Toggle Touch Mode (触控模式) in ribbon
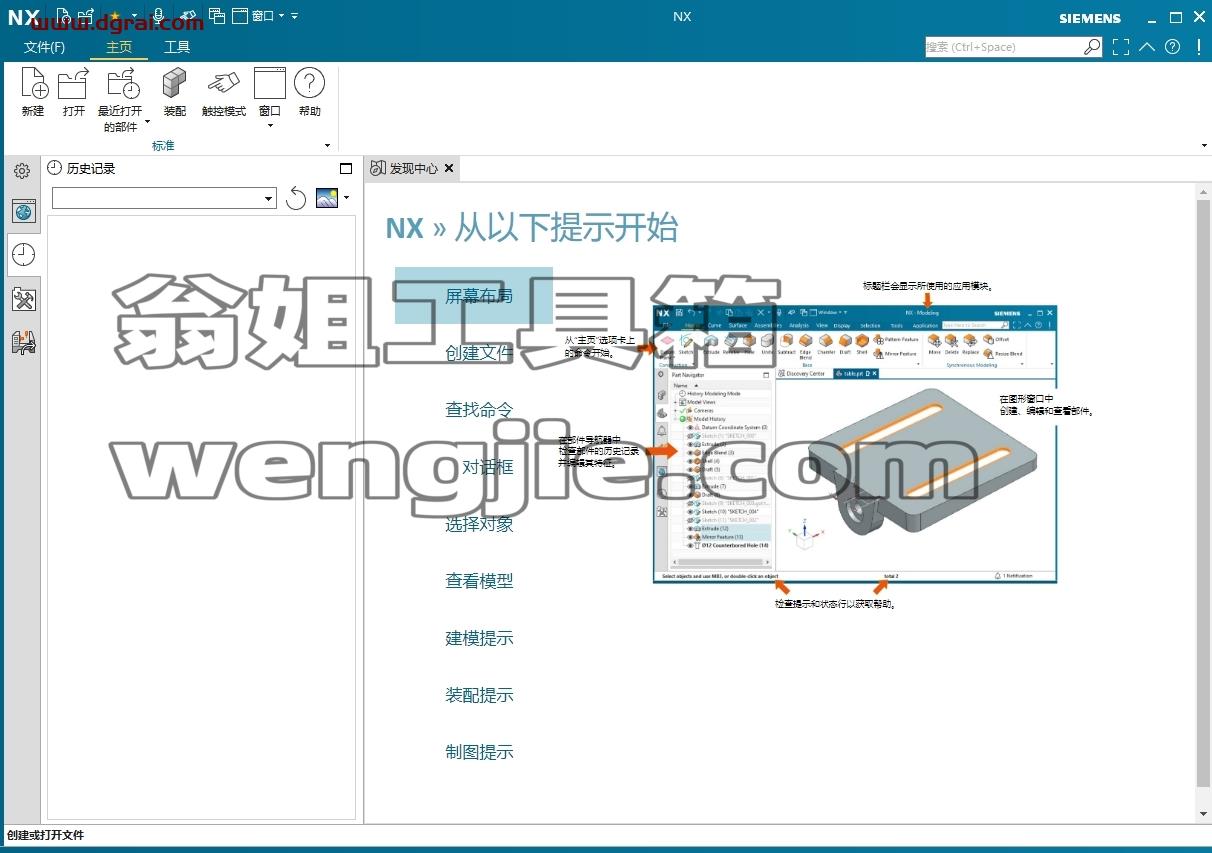The image size is (1212, 853). (223, 84)
